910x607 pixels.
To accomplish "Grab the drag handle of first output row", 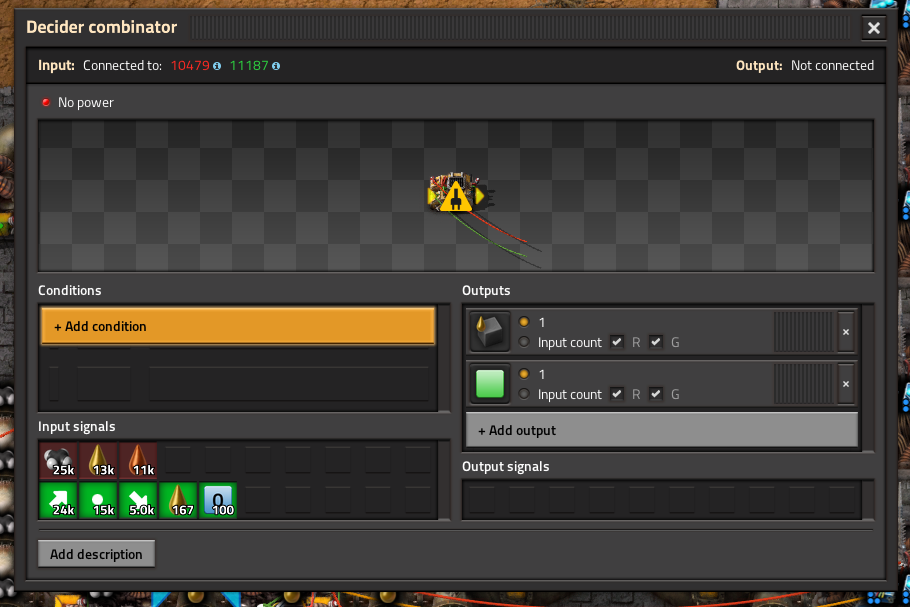I will click(804, 332).
